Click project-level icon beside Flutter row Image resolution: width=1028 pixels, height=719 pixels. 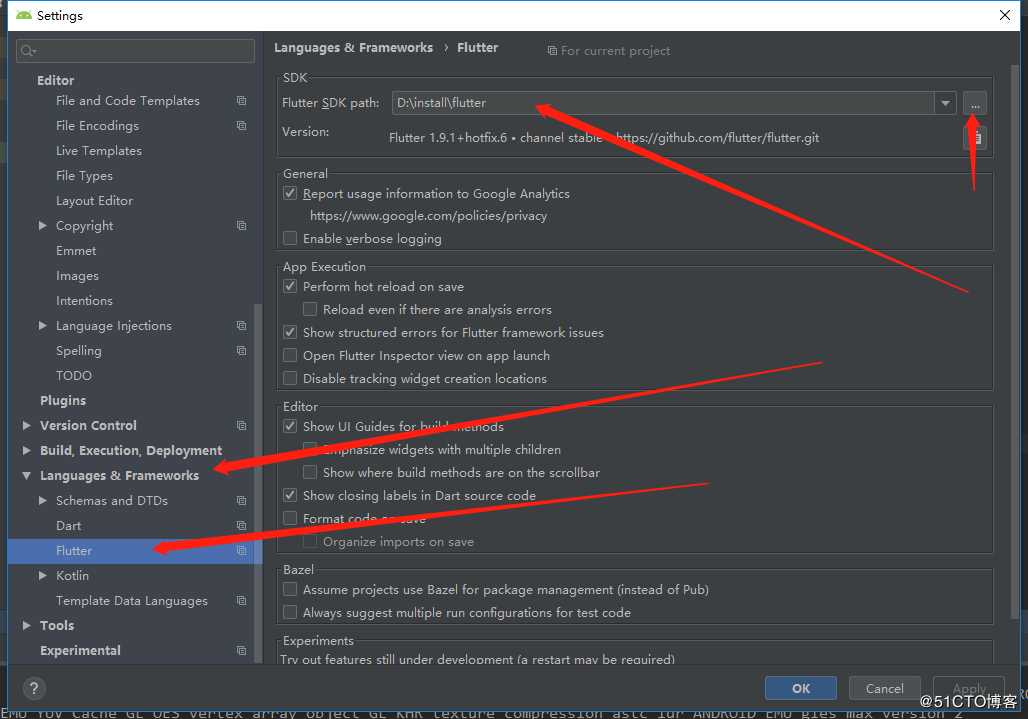pos(241,551)
